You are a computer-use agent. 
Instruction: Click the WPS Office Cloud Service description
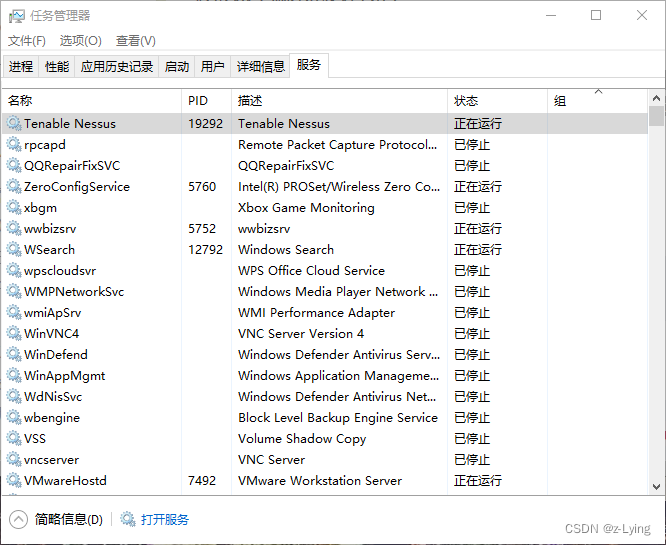pos(311,271)
